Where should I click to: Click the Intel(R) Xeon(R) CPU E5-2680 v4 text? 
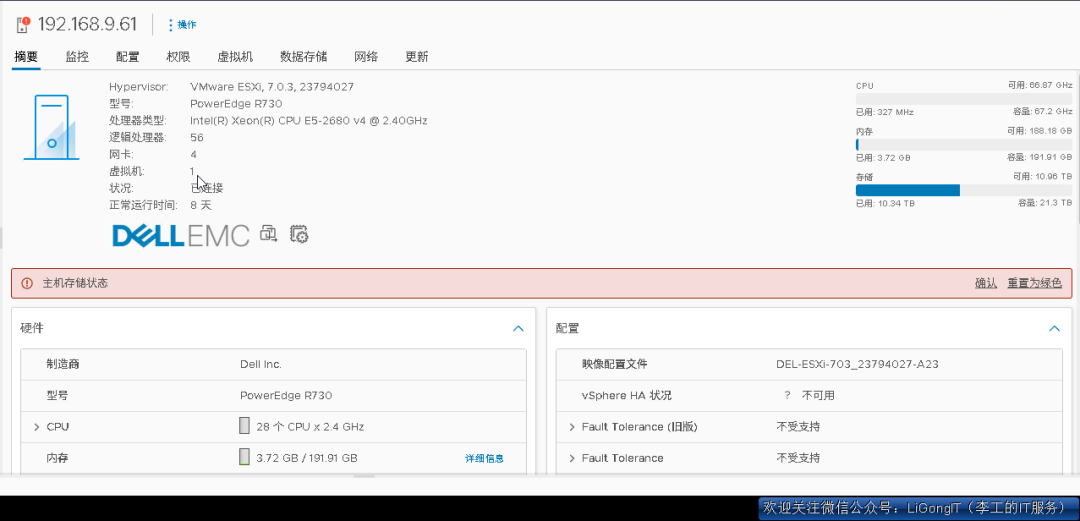pos(309,121)
